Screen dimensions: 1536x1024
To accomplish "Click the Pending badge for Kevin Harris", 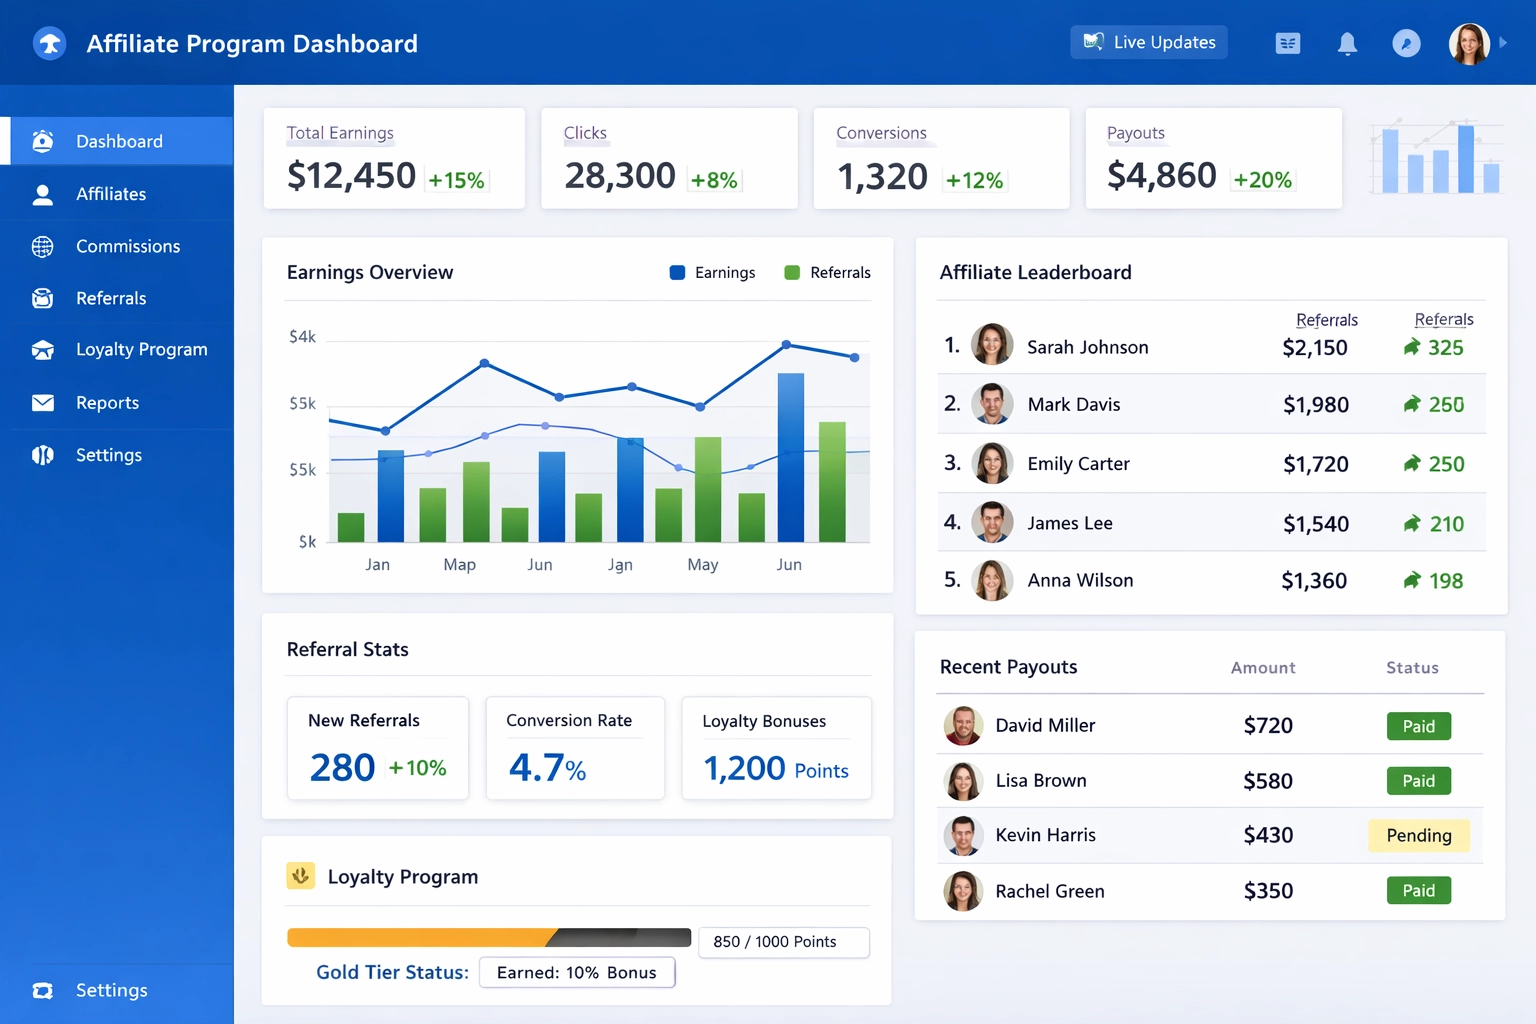I will coord(1419,835).
